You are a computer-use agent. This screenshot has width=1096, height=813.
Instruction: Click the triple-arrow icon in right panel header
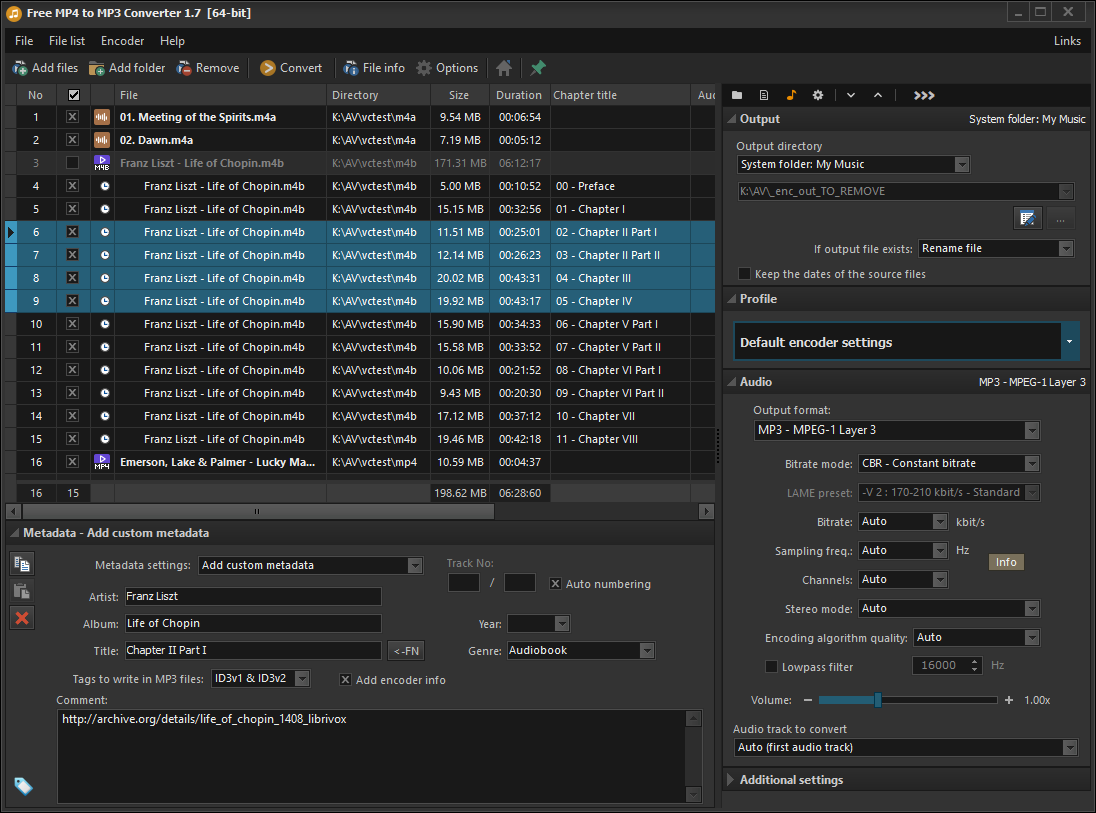tap(924, 95)
